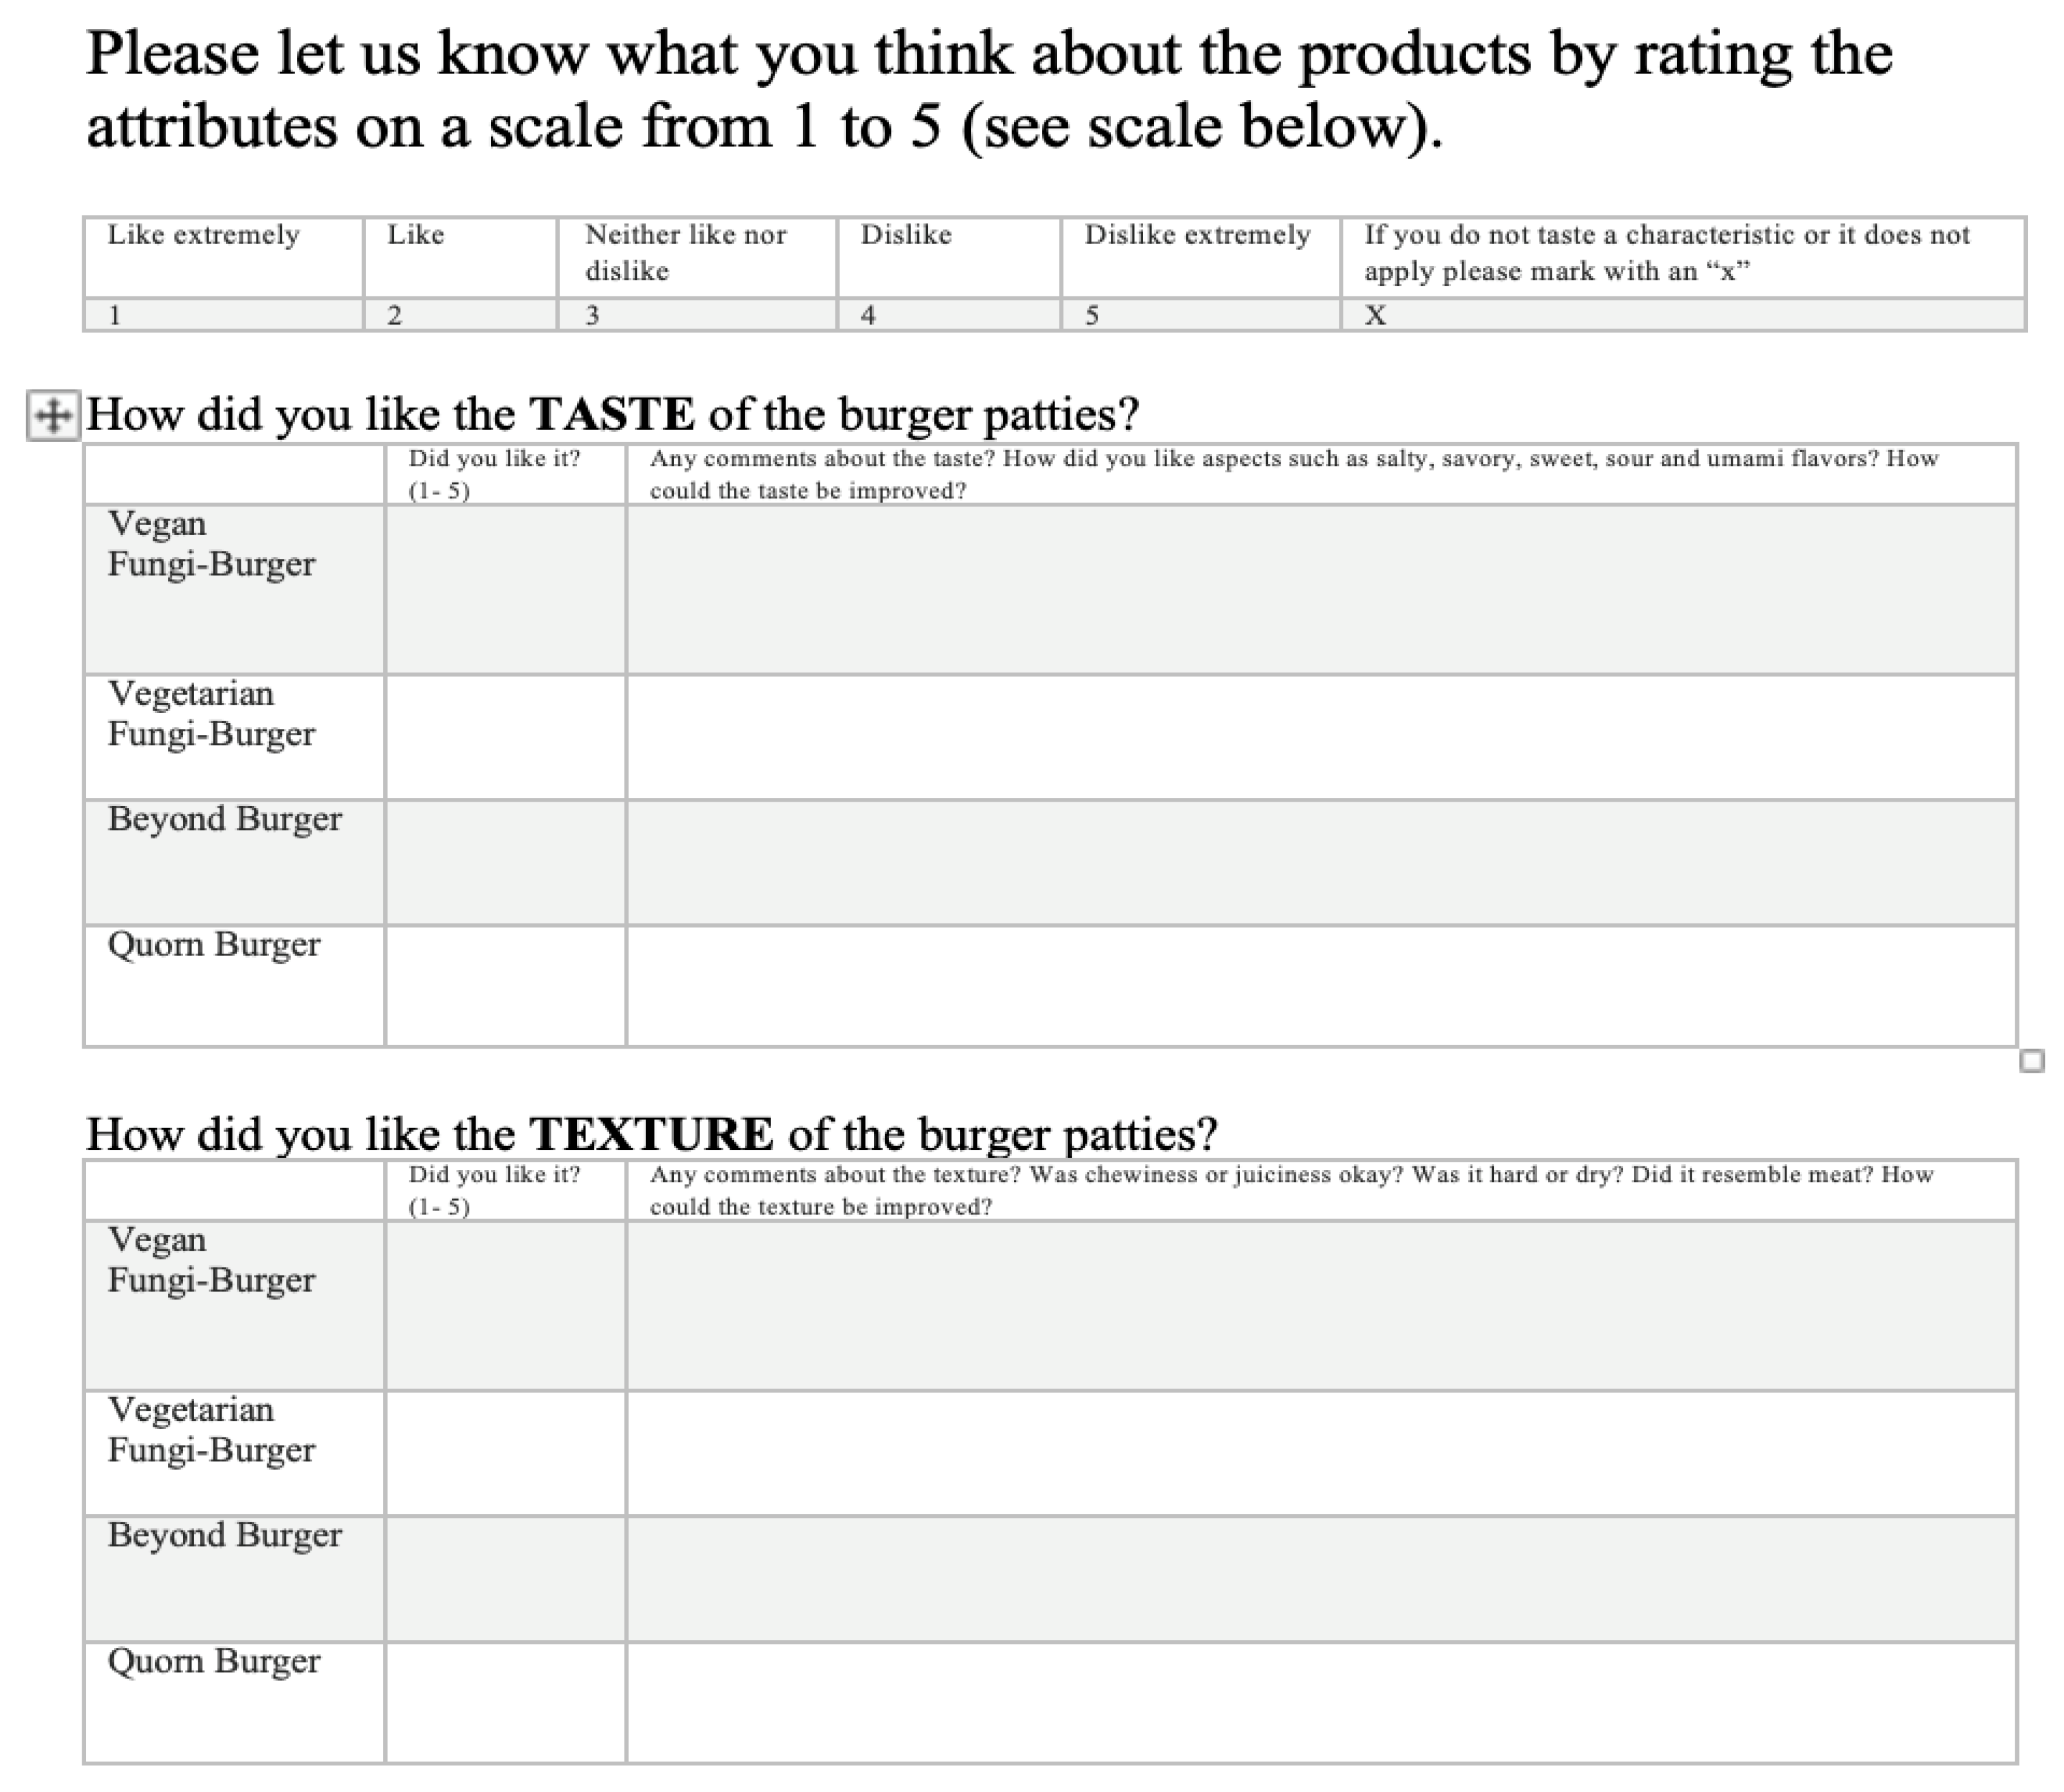
Task: Select Beyond Burger taste rating cell
Action: (x=505, y=862)
